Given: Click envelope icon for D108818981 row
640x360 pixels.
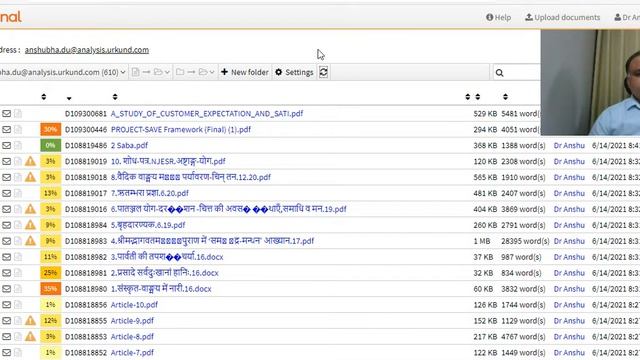Looking at the screenshot, I should coord(7,273).
